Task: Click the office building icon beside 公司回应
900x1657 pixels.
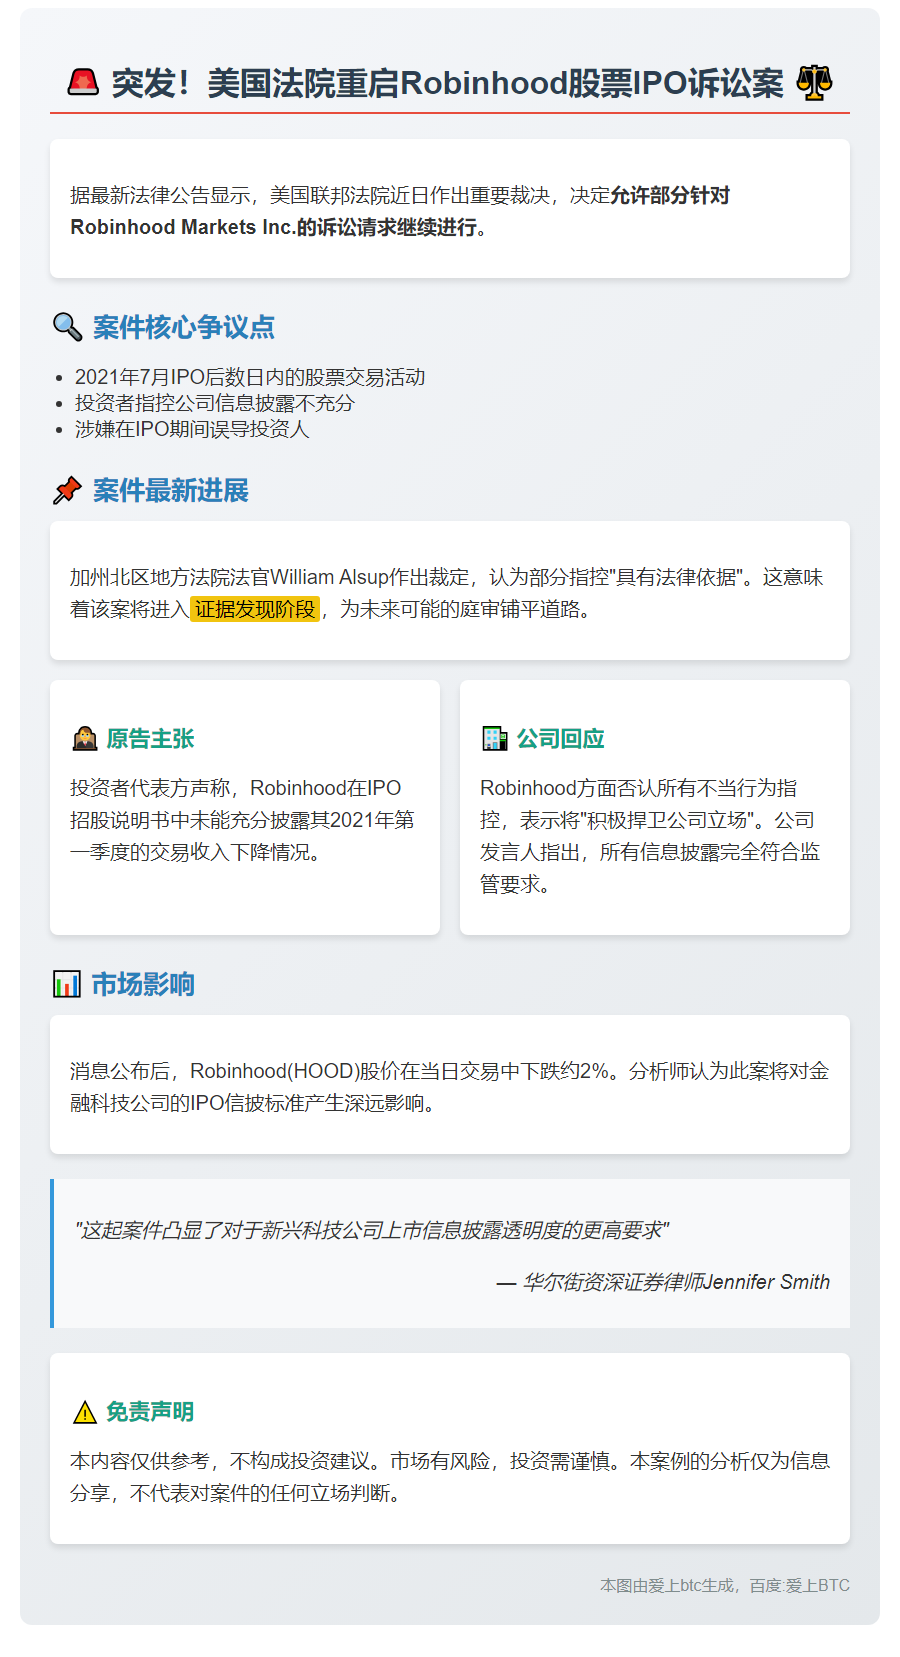Action: 495,739
